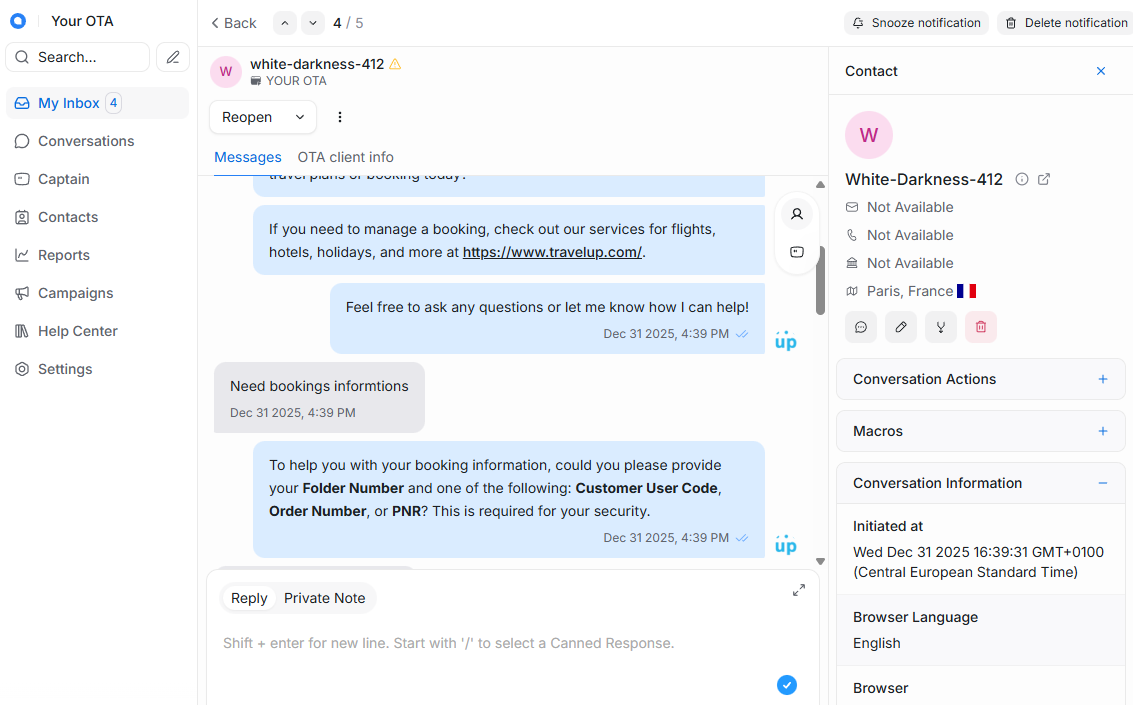This screenshot has height=705, width=1133.
Task: Open the compose icon next to search
Action: pyautogui.click(x=172, y=57)
